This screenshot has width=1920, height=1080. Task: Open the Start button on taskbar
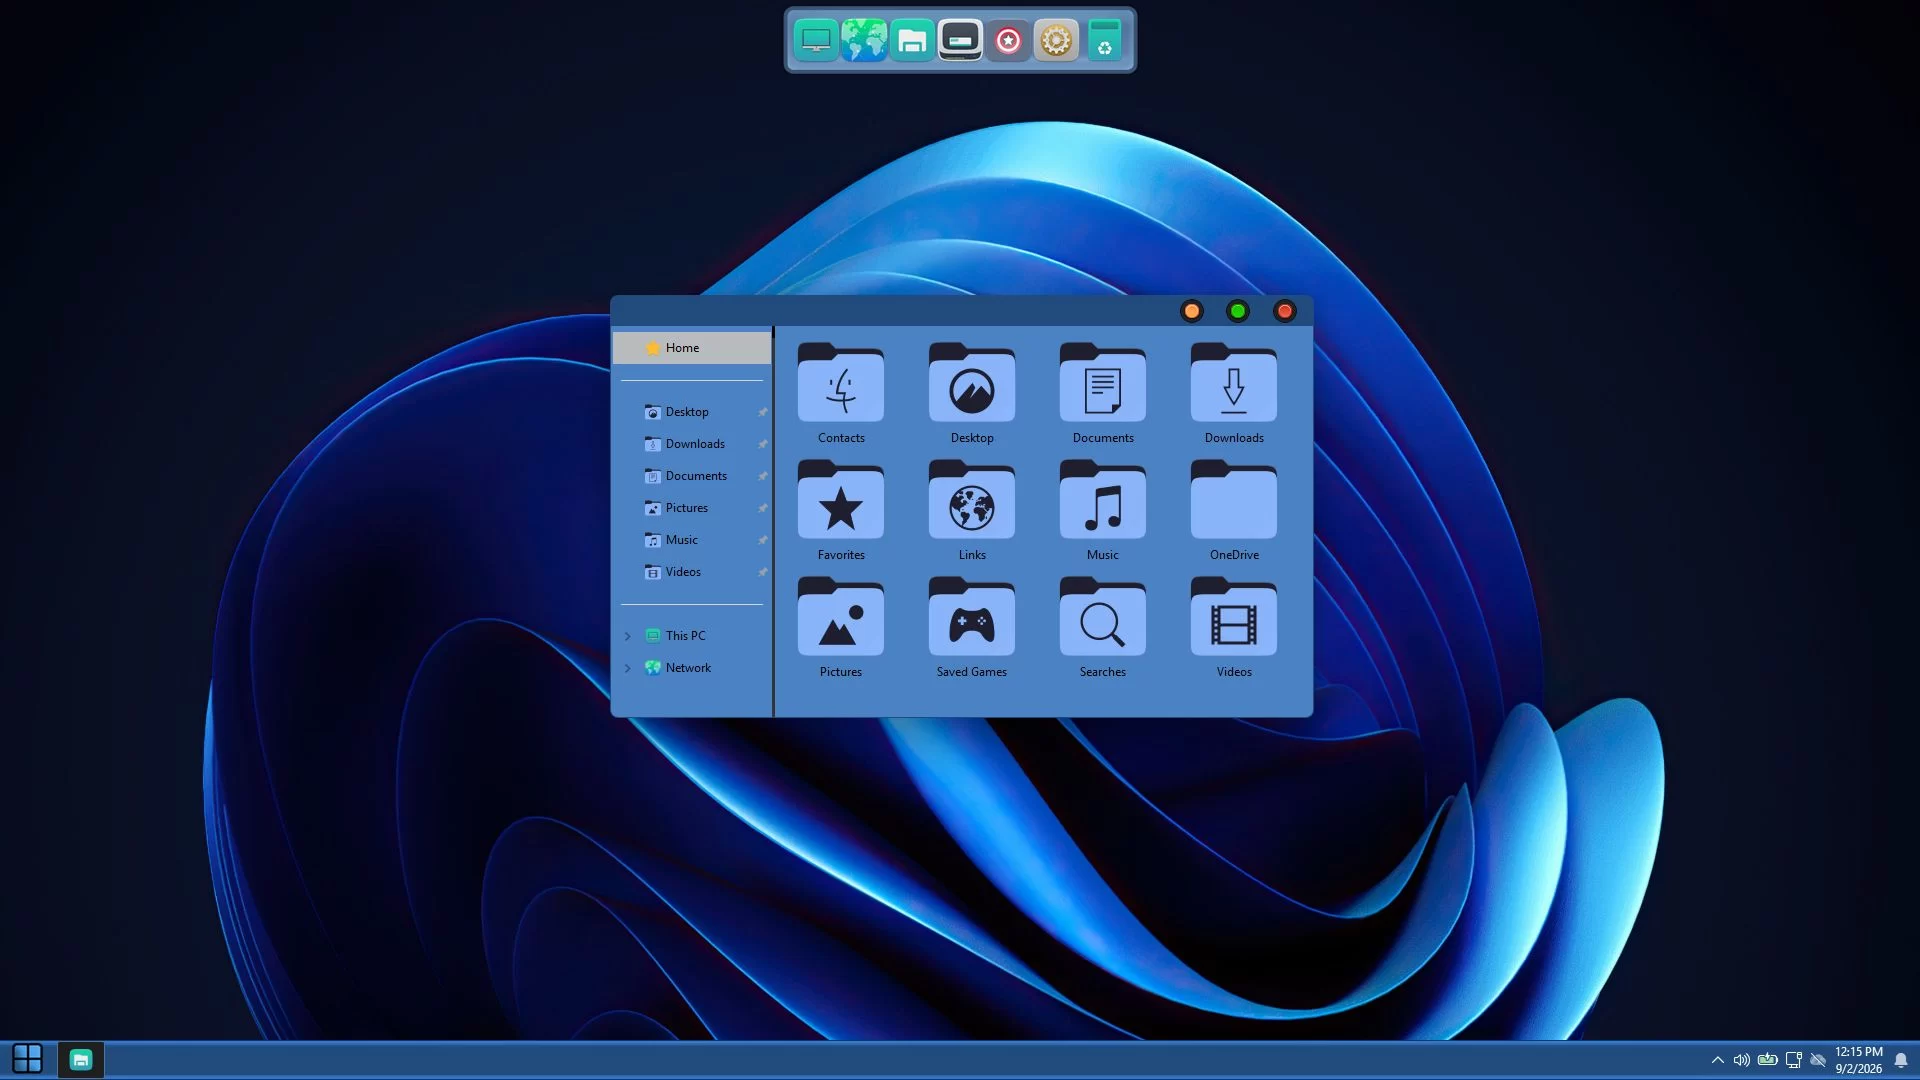(x=27, y=1058)
